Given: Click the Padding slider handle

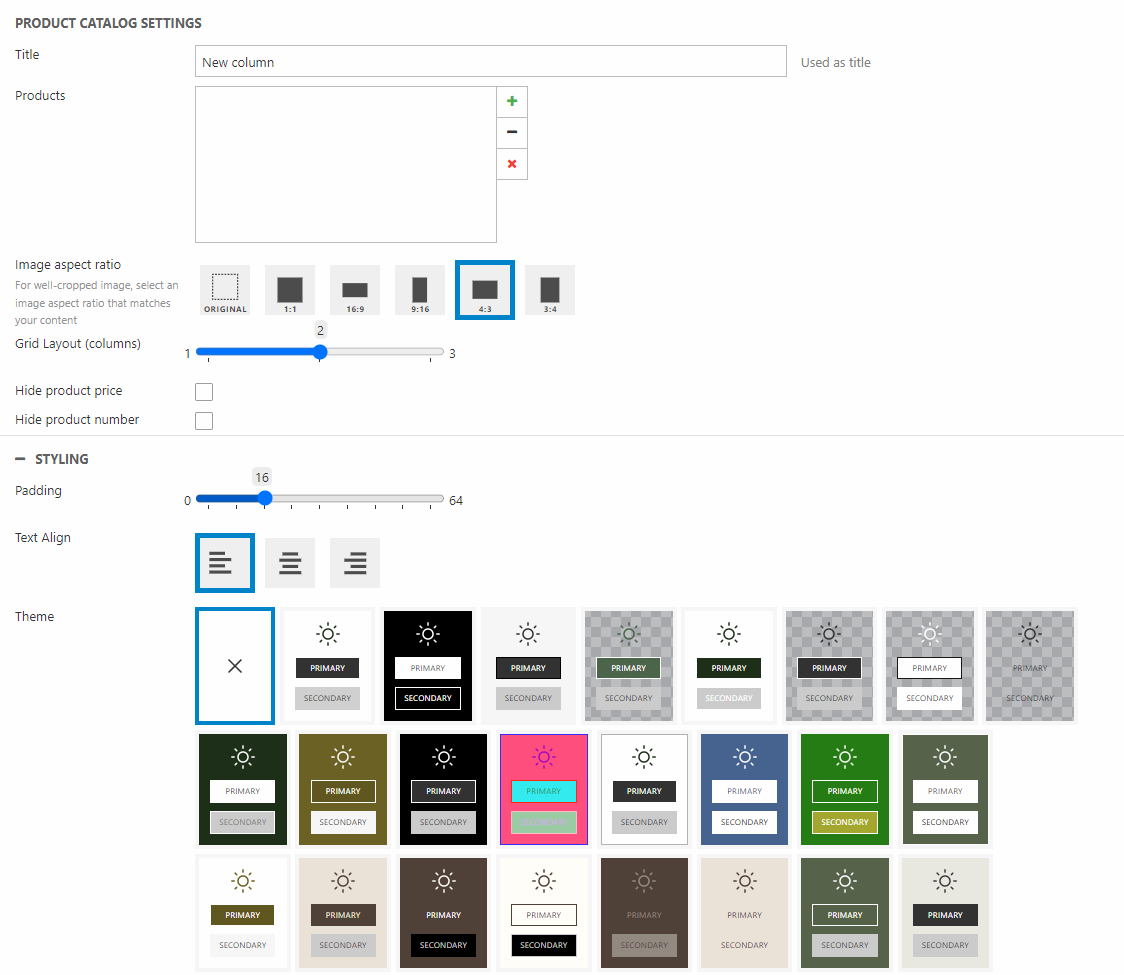Looking at the screenshot, I should [264, 499].
